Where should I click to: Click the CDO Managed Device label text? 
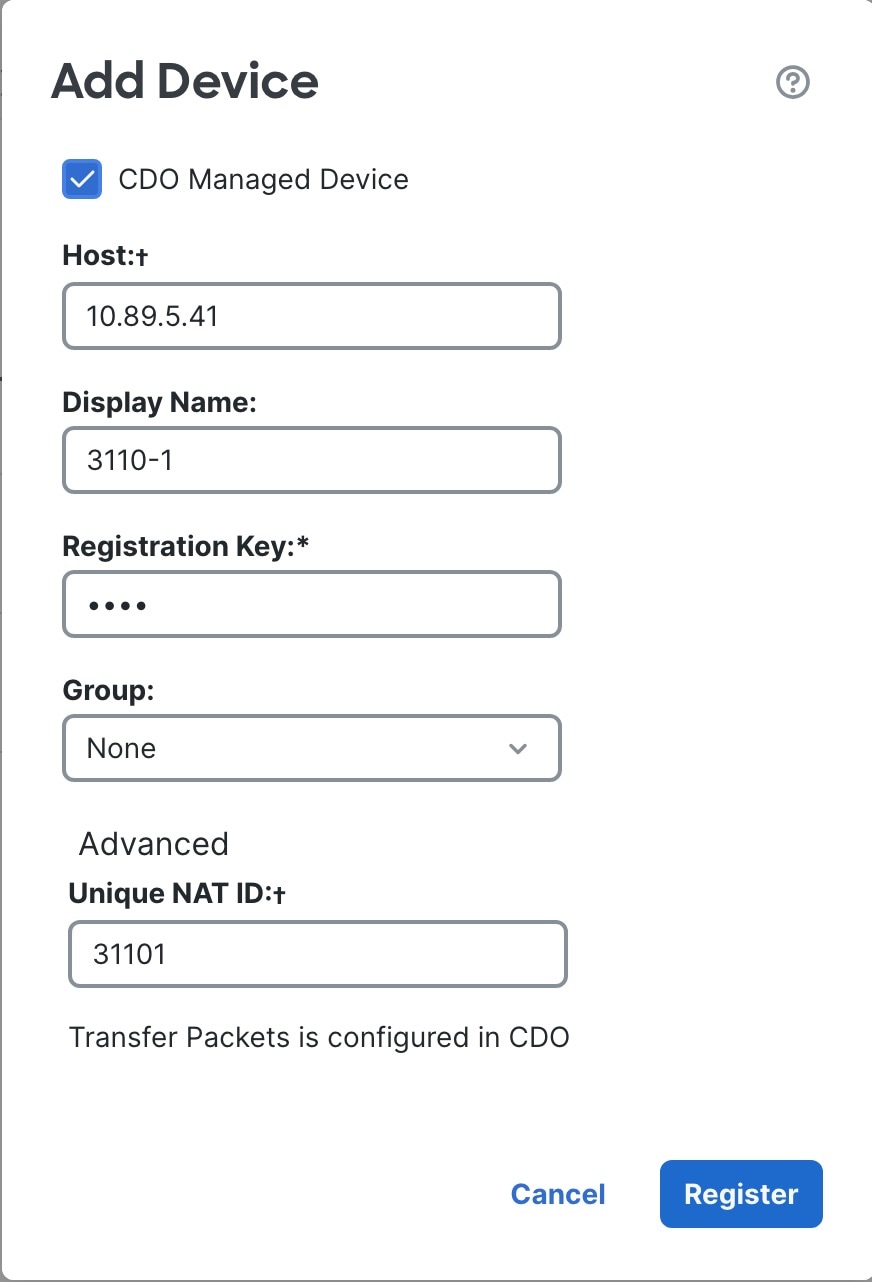point(263,180)
